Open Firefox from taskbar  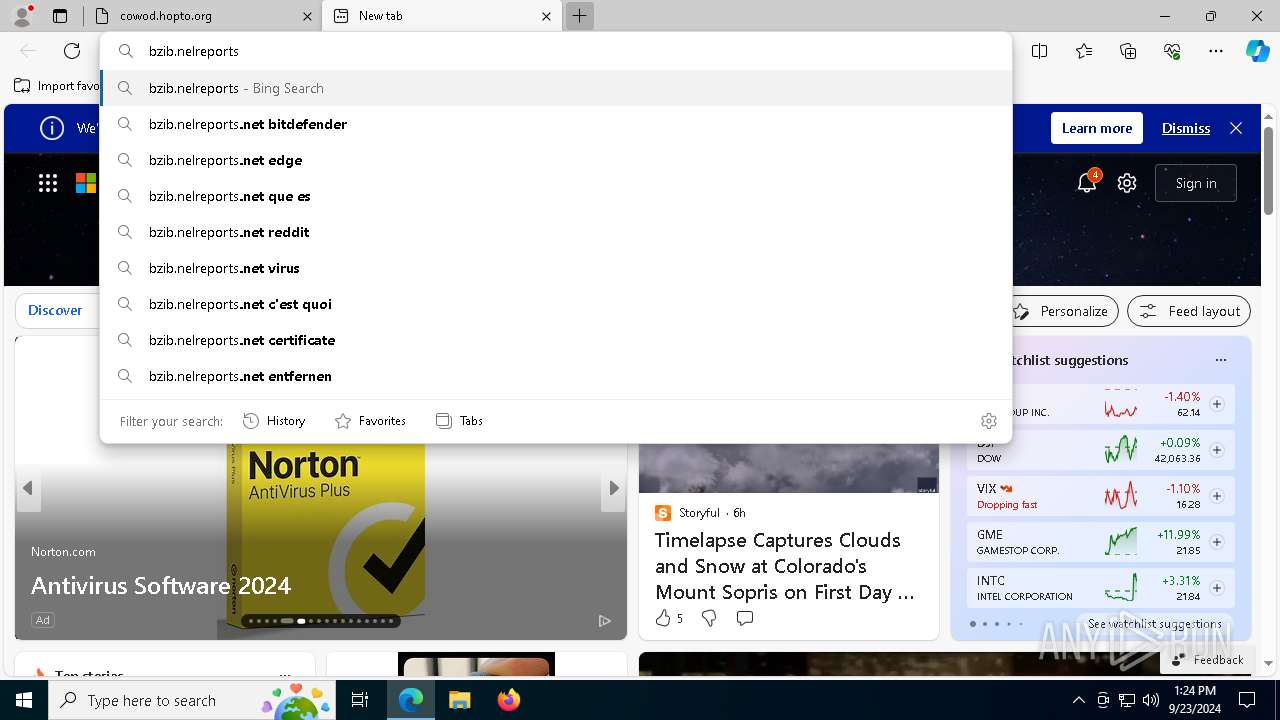pos(509,700)
